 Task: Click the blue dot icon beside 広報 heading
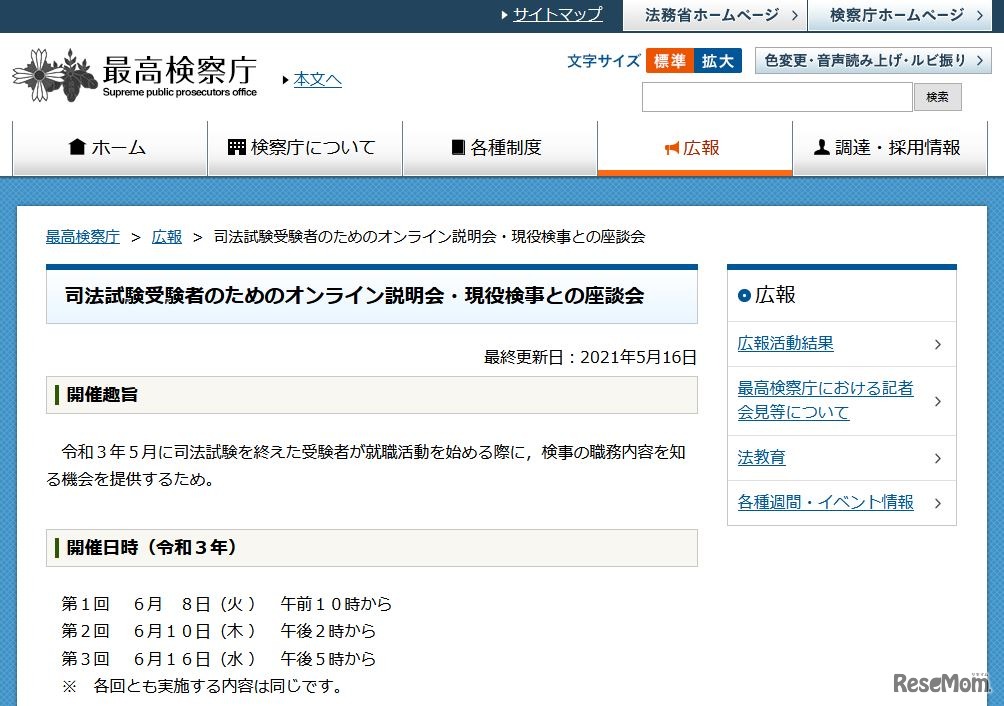744,295
